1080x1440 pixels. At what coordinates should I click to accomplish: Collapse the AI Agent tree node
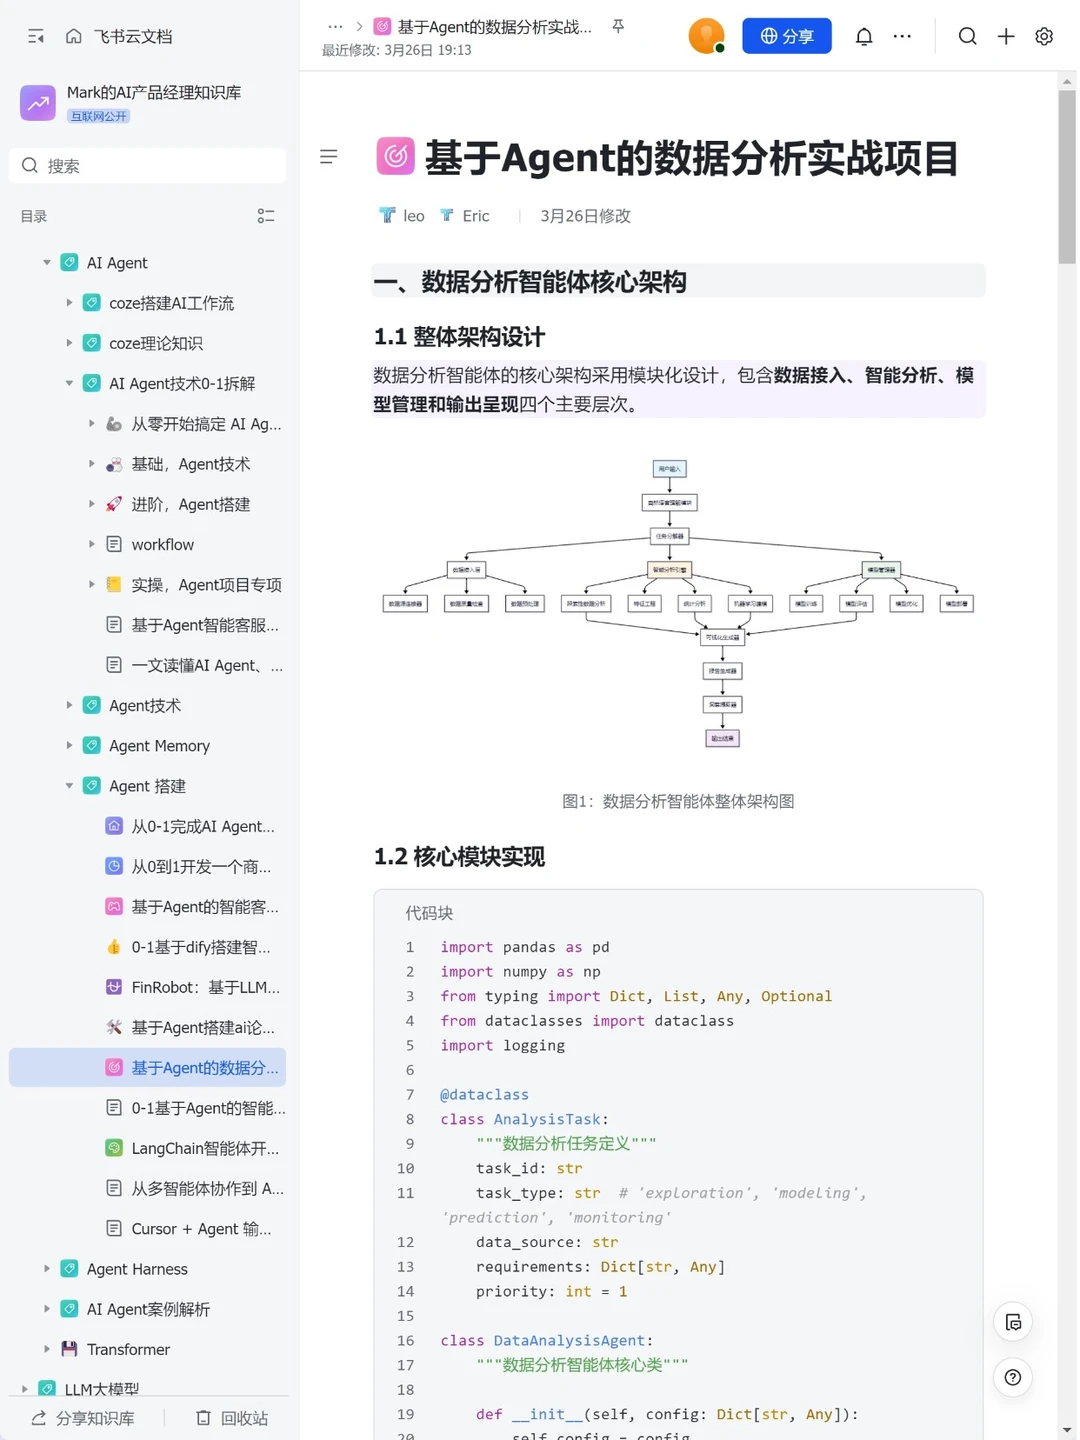click(46, 262)
